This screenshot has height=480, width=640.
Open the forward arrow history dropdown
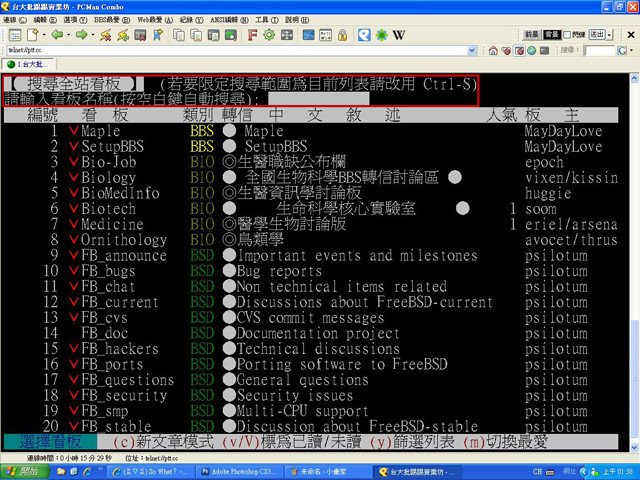pyautogui.click(x=93, y=35)
